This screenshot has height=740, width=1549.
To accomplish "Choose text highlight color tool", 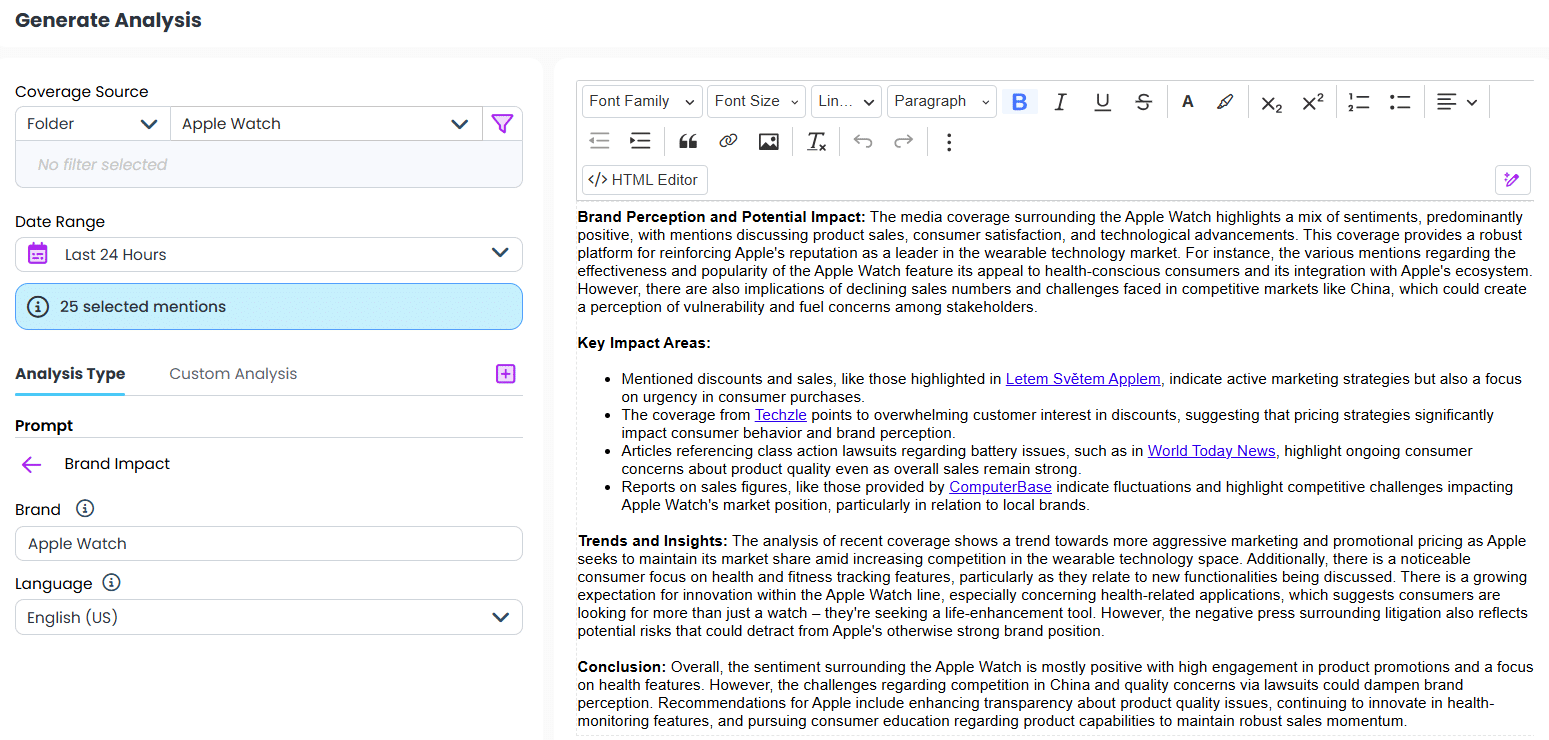I will pyautogui.click(x=1225, y=102).
